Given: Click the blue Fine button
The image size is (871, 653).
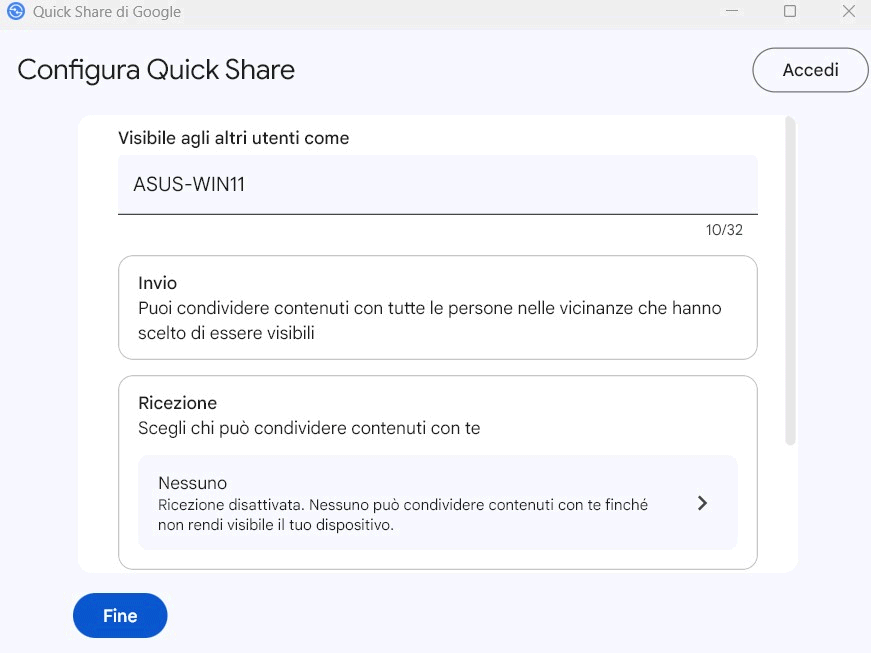Looking at the screenshot, I should [x=120, y=616].
